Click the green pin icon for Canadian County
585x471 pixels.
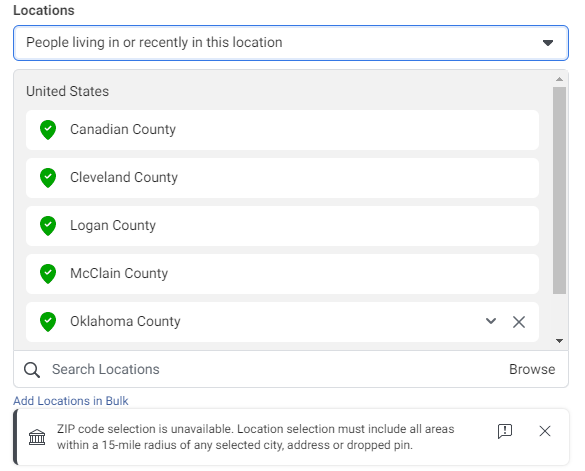48,130
